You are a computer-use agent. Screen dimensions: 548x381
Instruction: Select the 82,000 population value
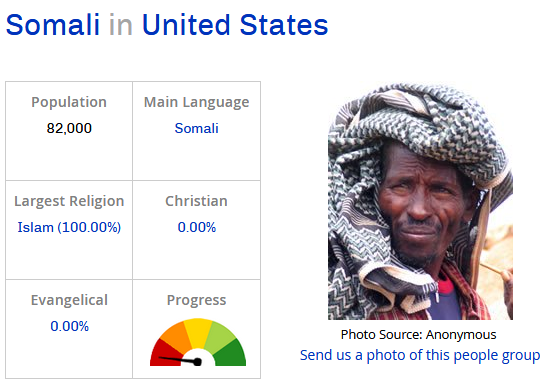coord(69,128)
